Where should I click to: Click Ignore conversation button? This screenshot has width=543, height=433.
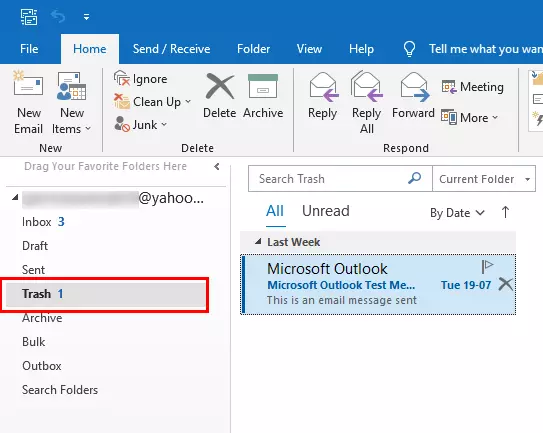click(141, 79)
